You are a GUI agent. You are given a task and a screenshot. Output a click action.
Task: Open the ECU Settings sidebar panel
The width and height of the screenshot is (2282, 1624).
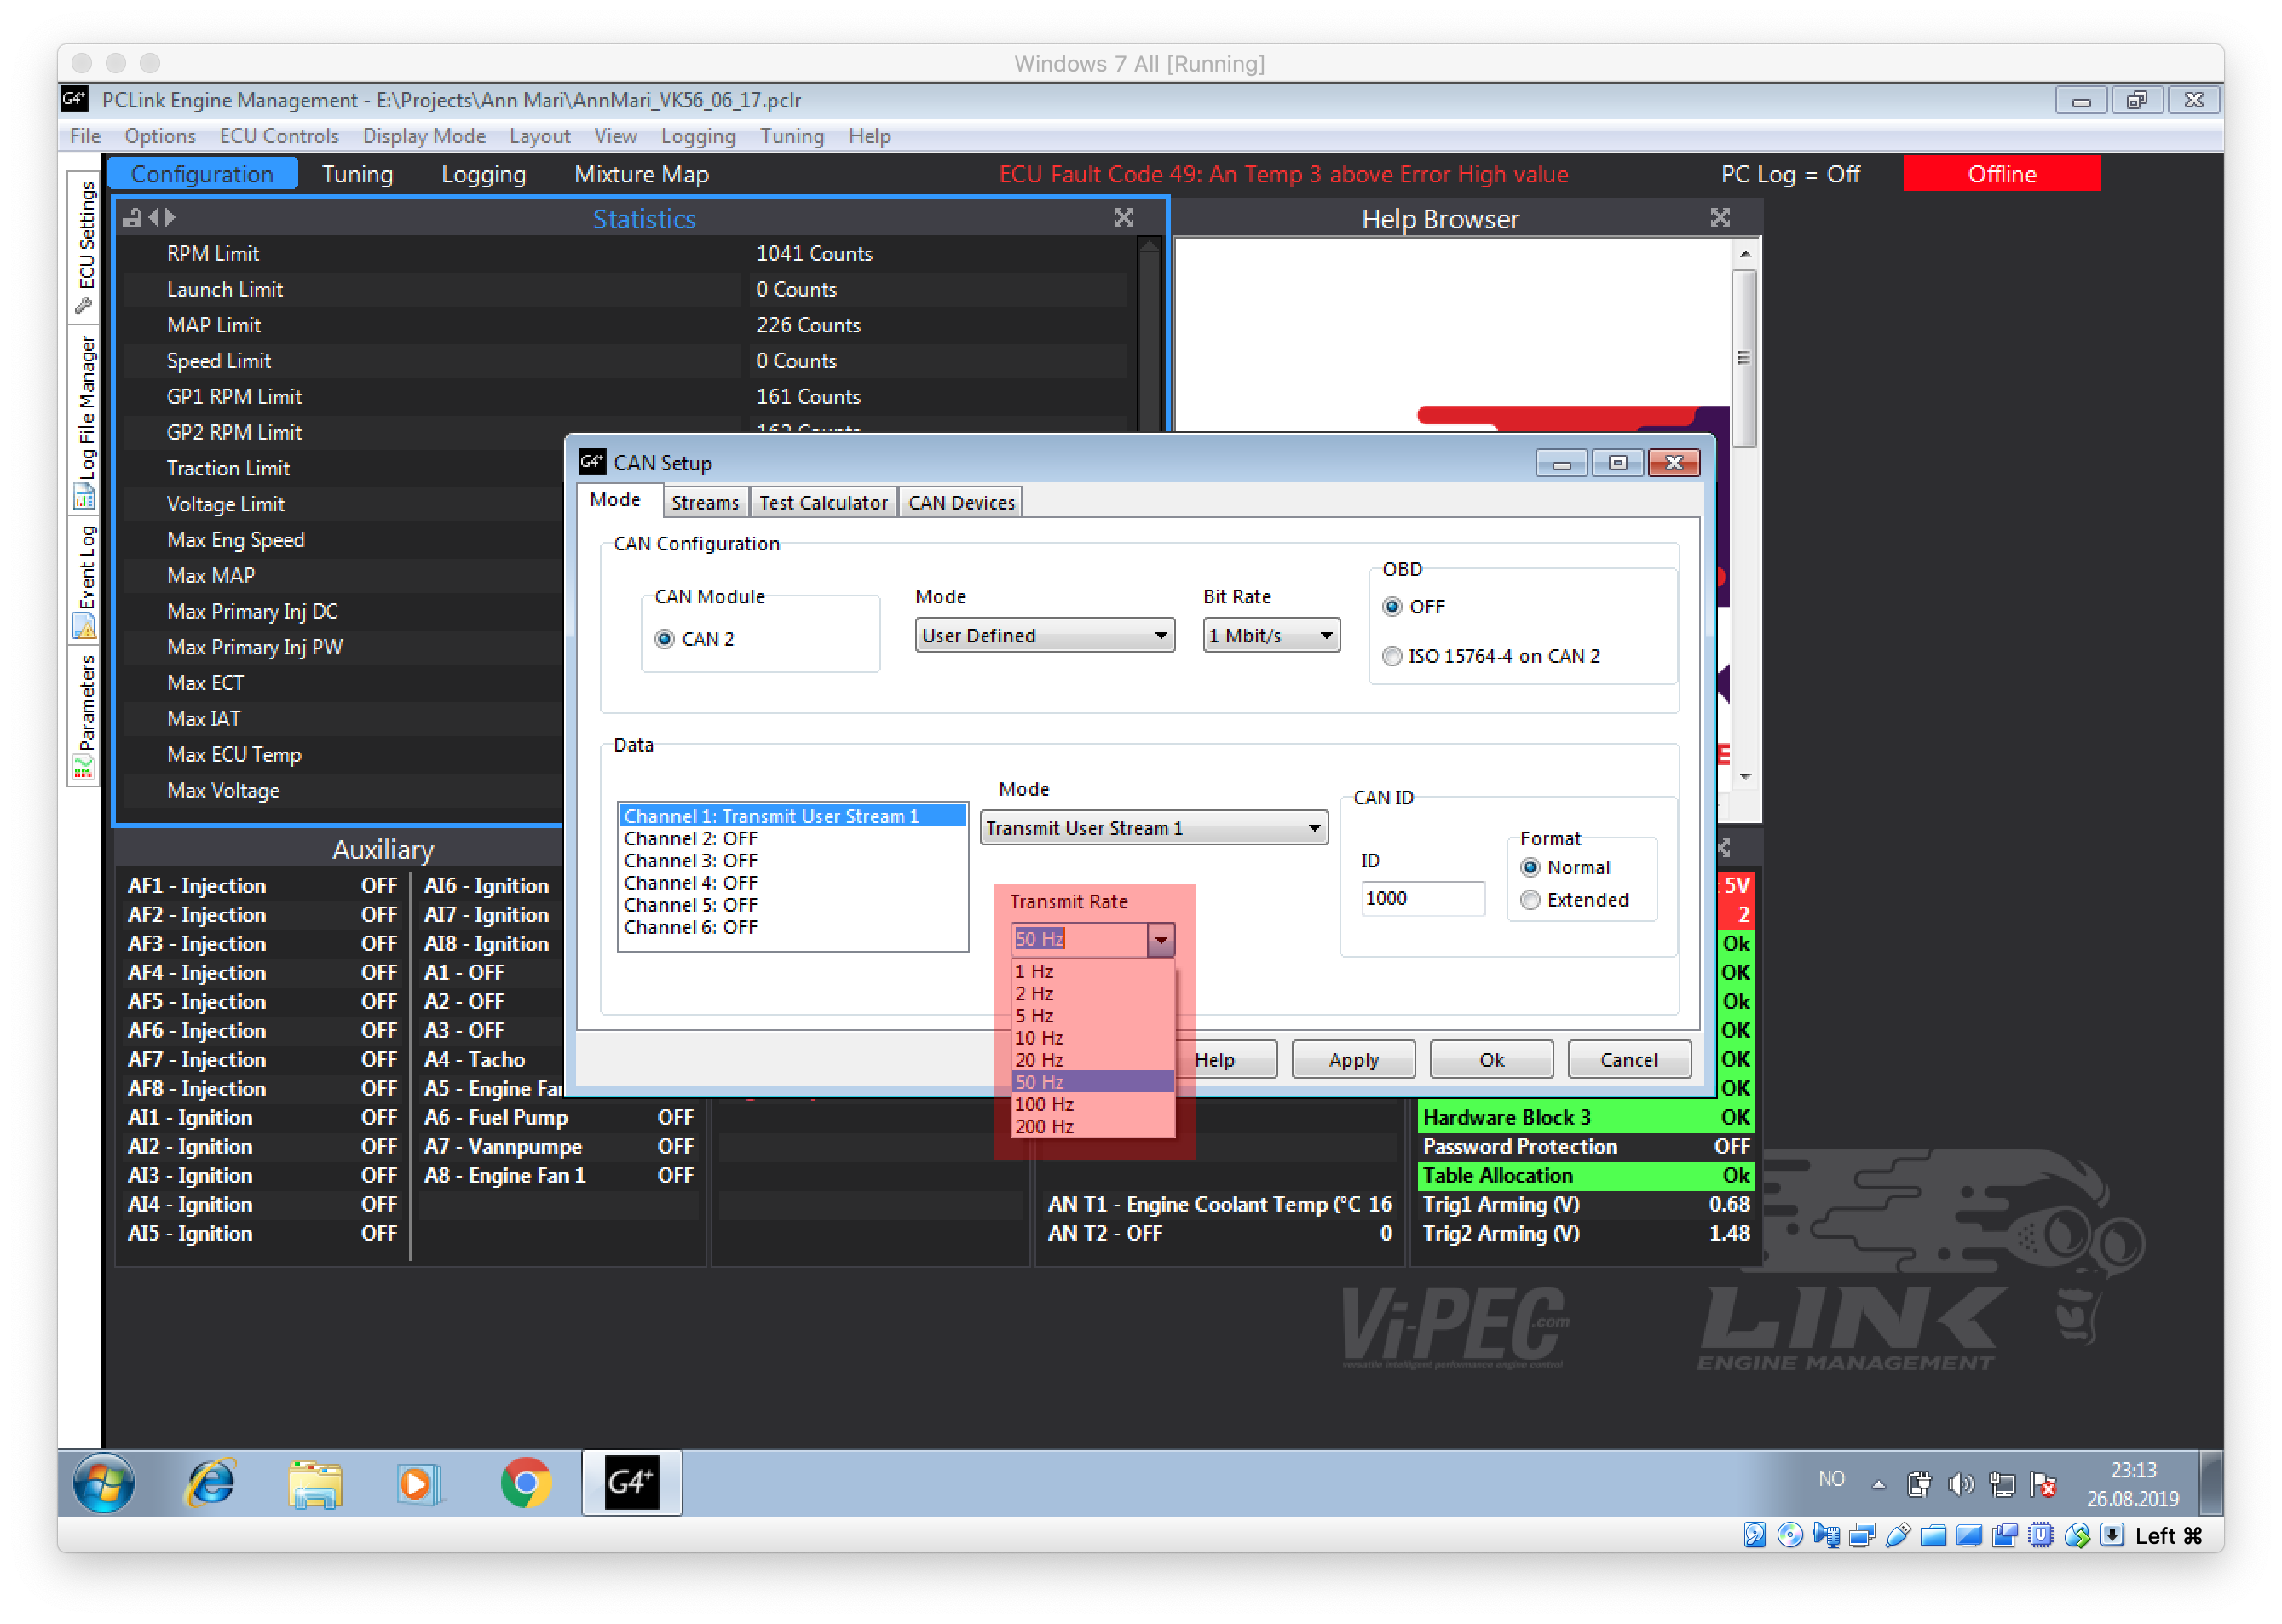pyautogui.click(x=86, y=245)
